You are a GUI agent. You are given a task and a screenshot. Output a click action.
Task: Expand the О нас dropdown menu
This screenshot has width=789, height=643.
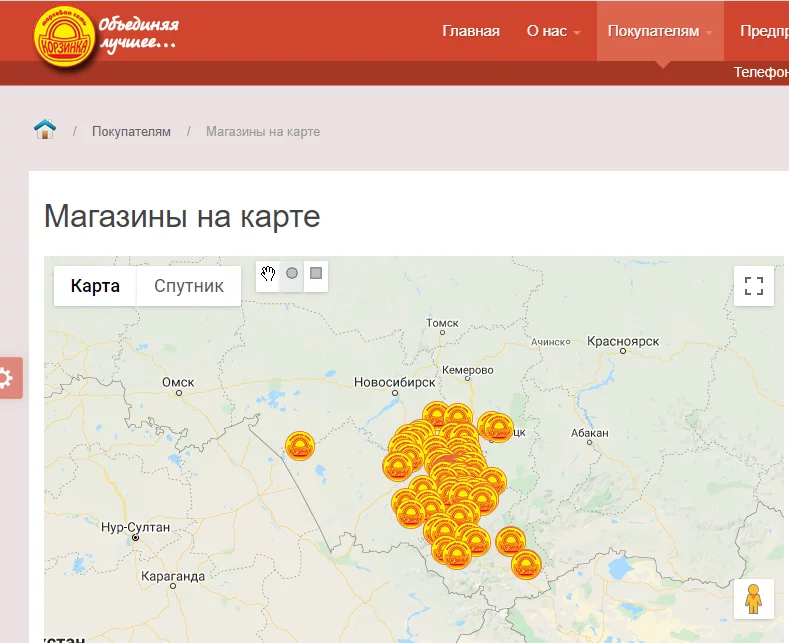pyautogui.click(x=553, y=31)
